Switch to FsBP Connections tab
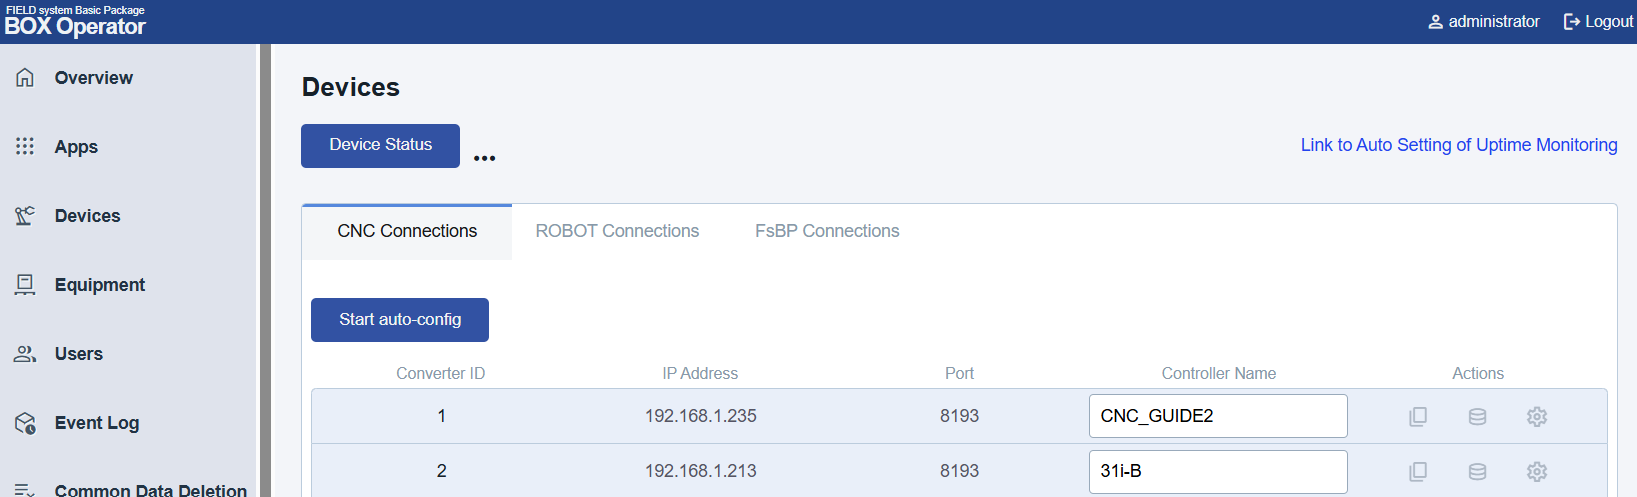The height and width of the screenshot is (497, 1637). click(827, 231)
